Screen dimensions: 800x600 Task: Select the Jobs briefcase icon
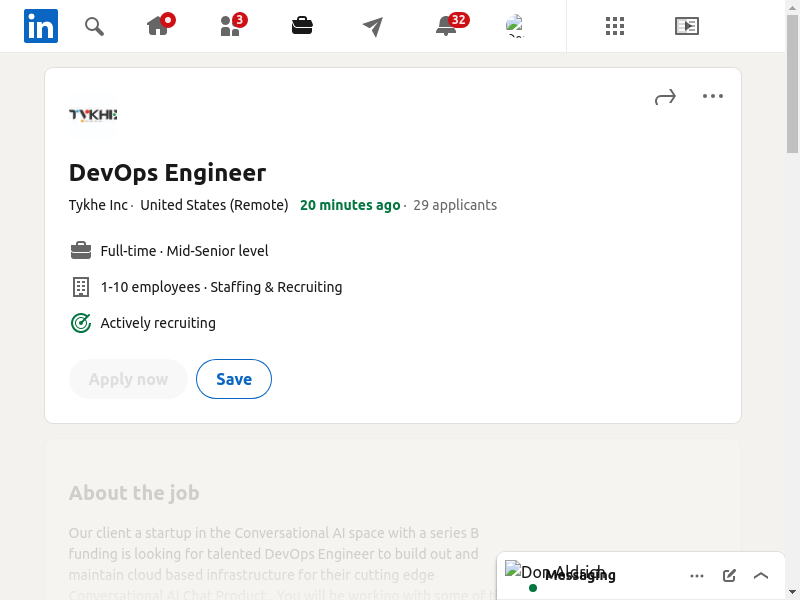coord(302,26)
